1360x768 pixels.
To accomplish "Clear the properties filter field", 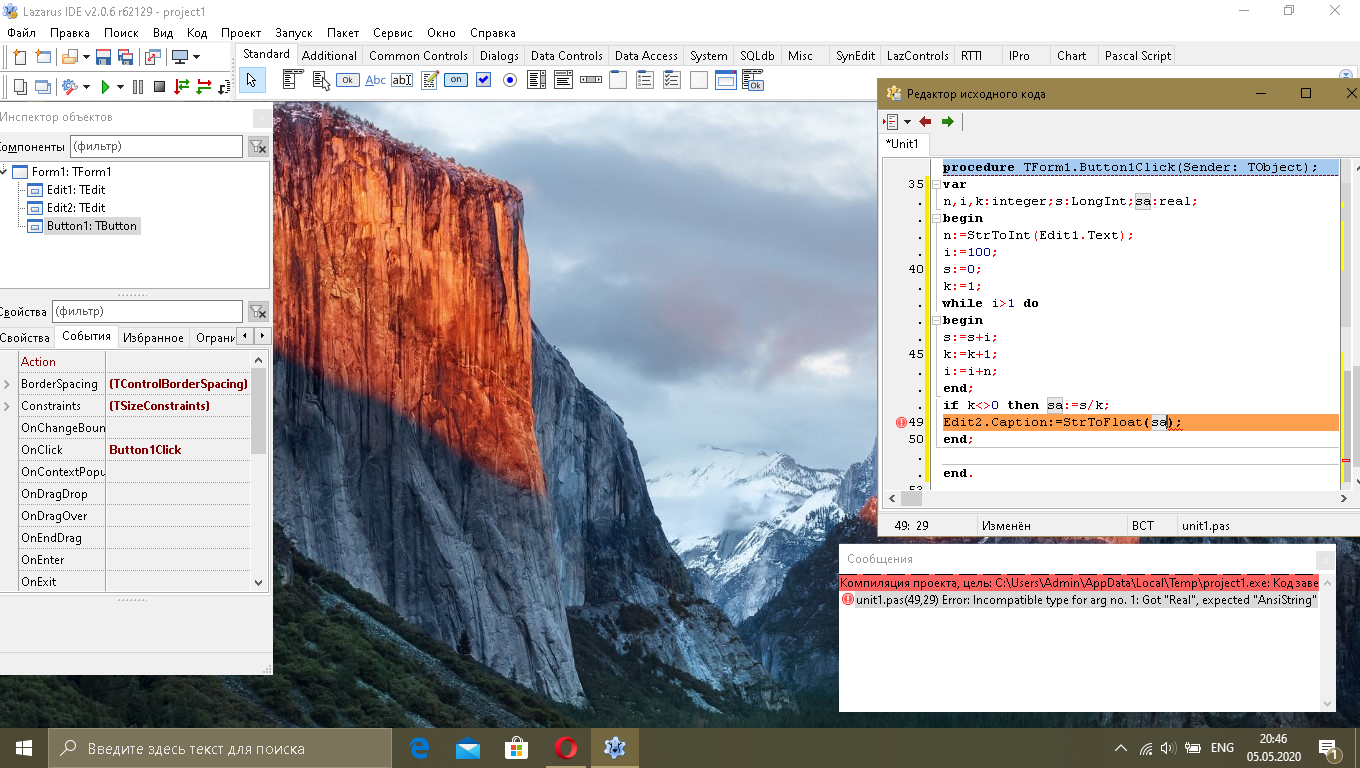I will click(x=258, y=311).
